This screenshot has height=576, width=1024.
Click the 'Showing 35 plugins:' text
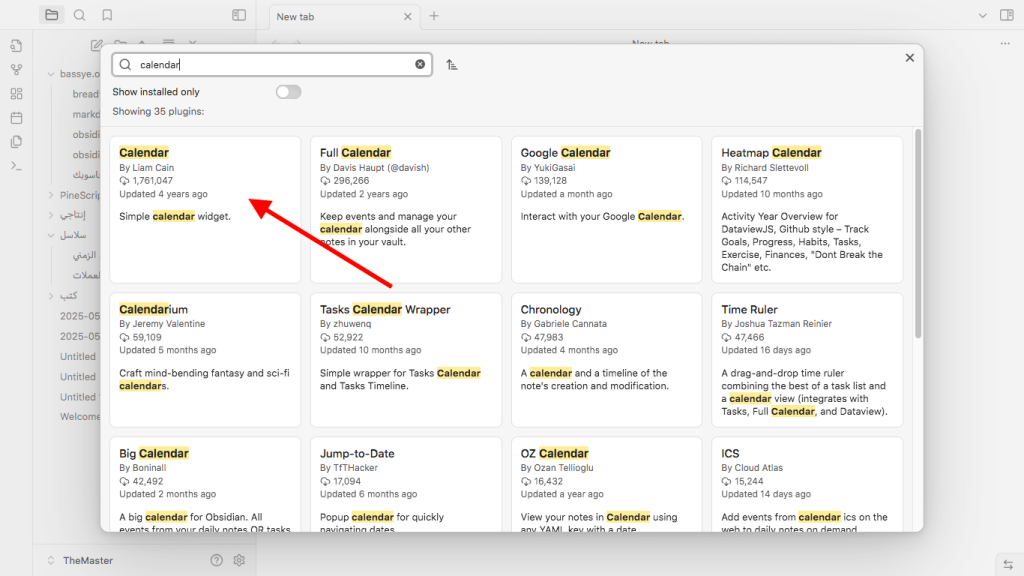click(x=158, y=112)
